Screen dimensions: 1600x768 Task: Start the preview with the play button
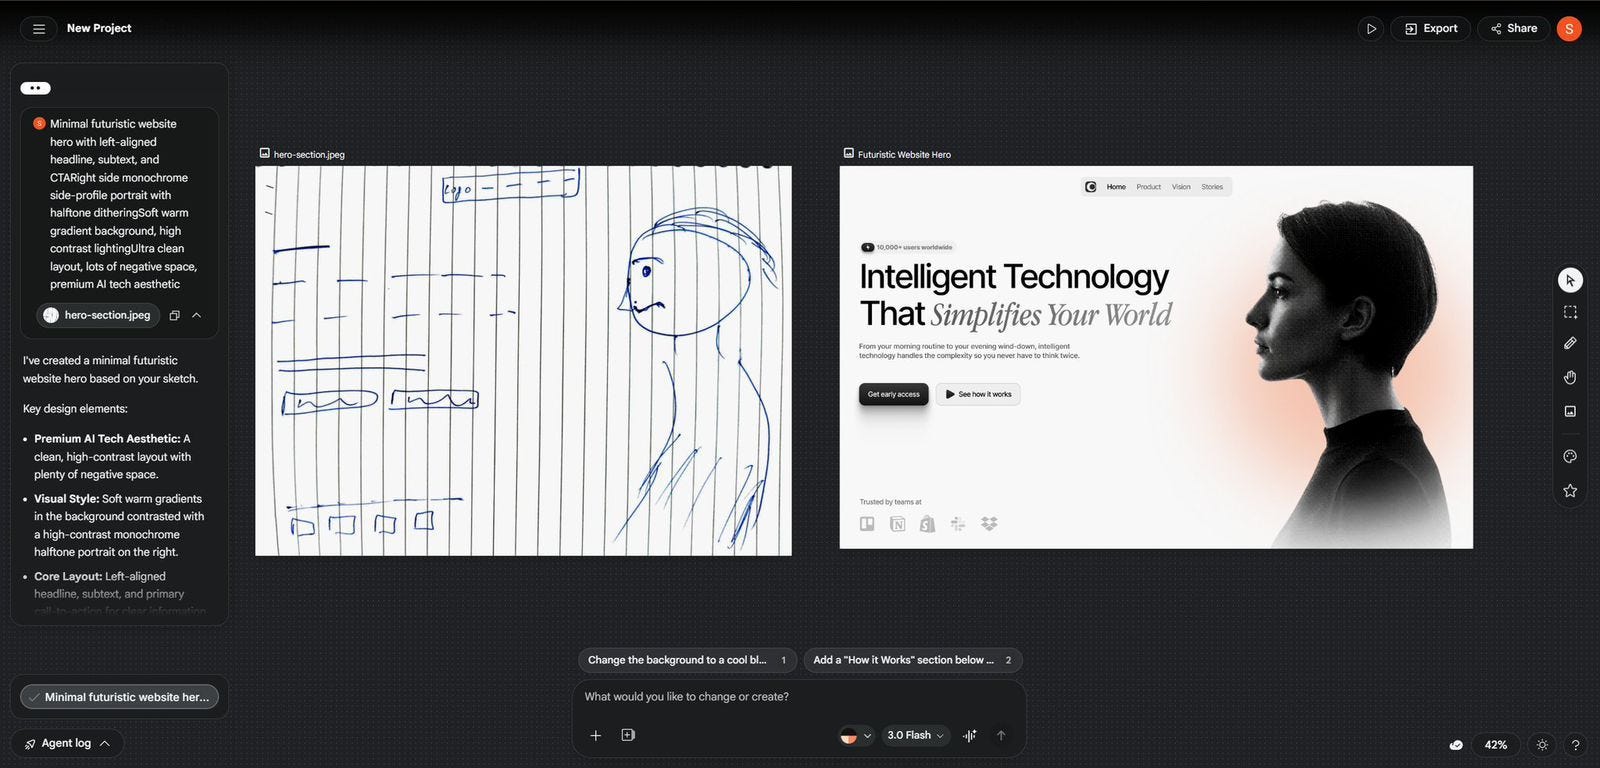tap(1371, 29)
